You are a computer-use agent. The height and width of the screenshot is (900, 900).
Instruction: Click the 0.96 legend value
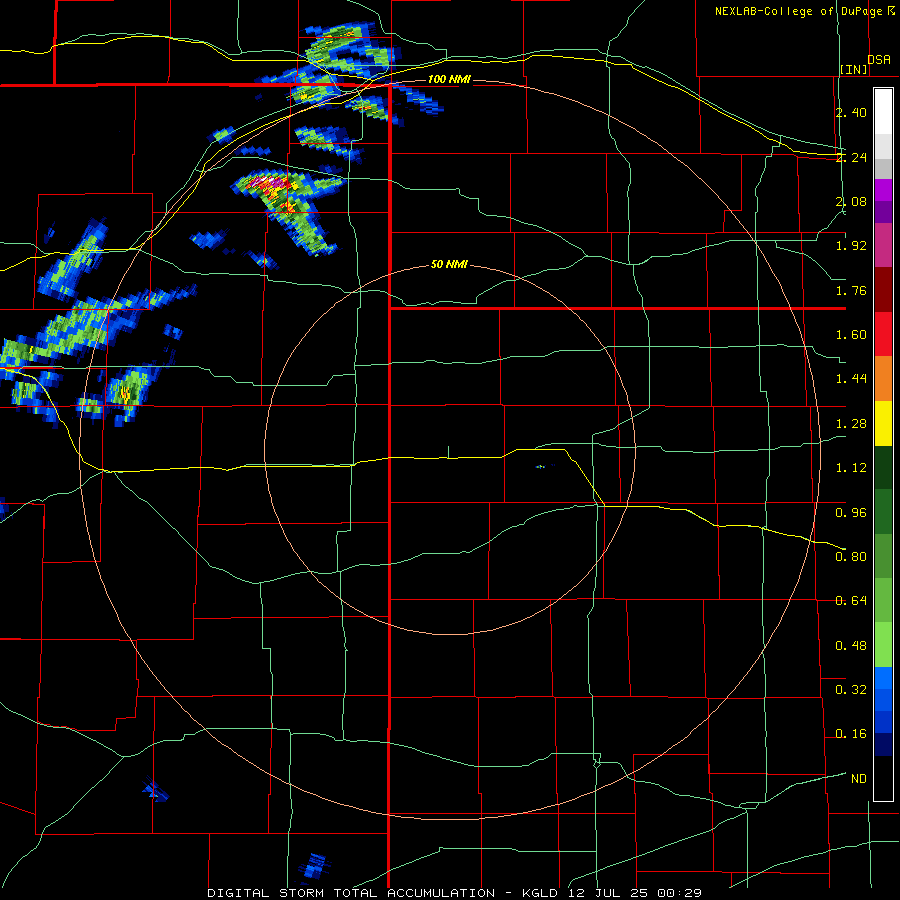tap(851, 512)
